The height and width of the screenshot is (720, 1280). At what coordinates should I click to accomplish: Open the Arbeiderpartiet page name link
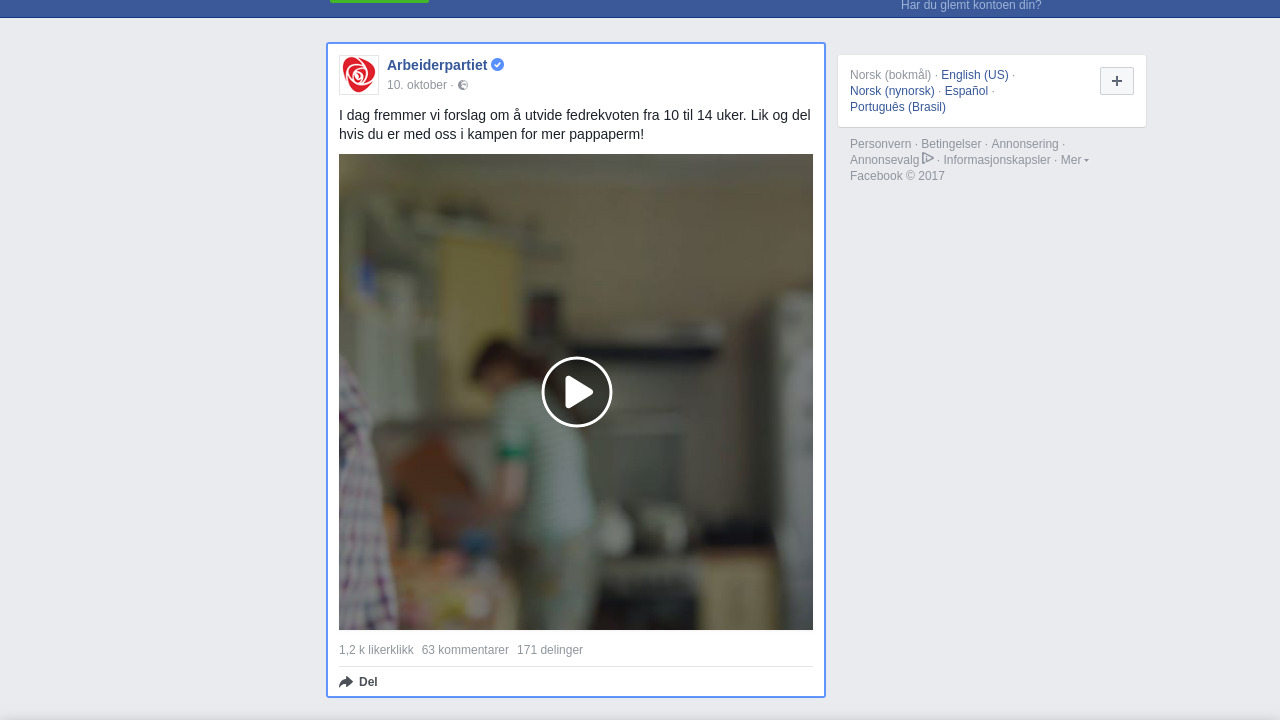pos(437,65)
